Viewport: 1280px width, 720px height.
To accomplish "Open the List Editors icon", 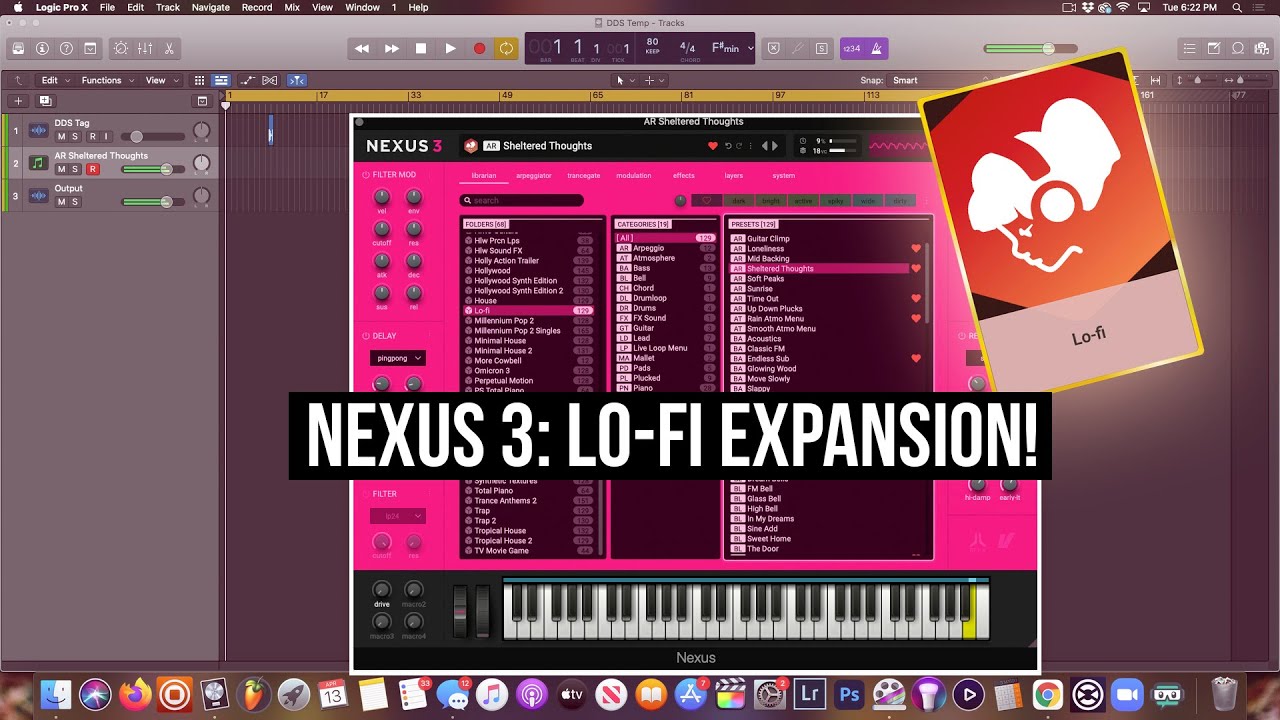I will [1189, 48].
